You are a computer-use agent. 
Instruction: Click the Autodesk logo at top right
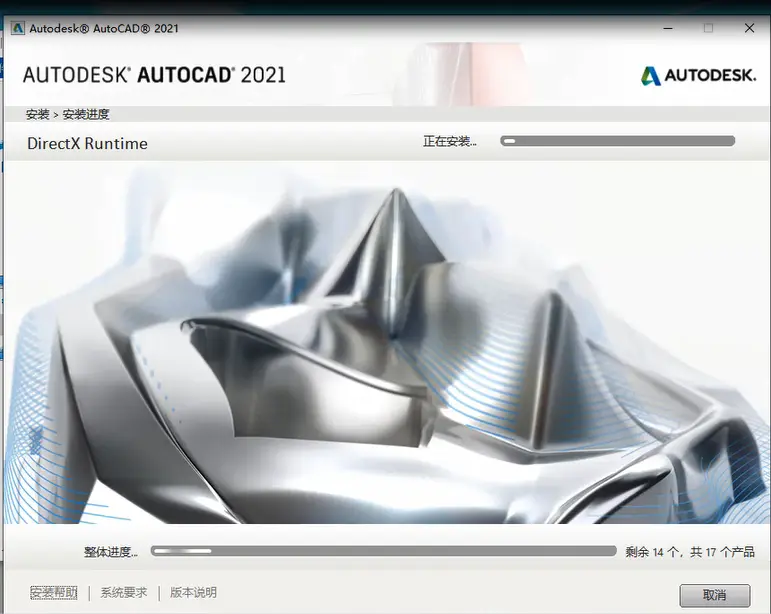point(698,76)
